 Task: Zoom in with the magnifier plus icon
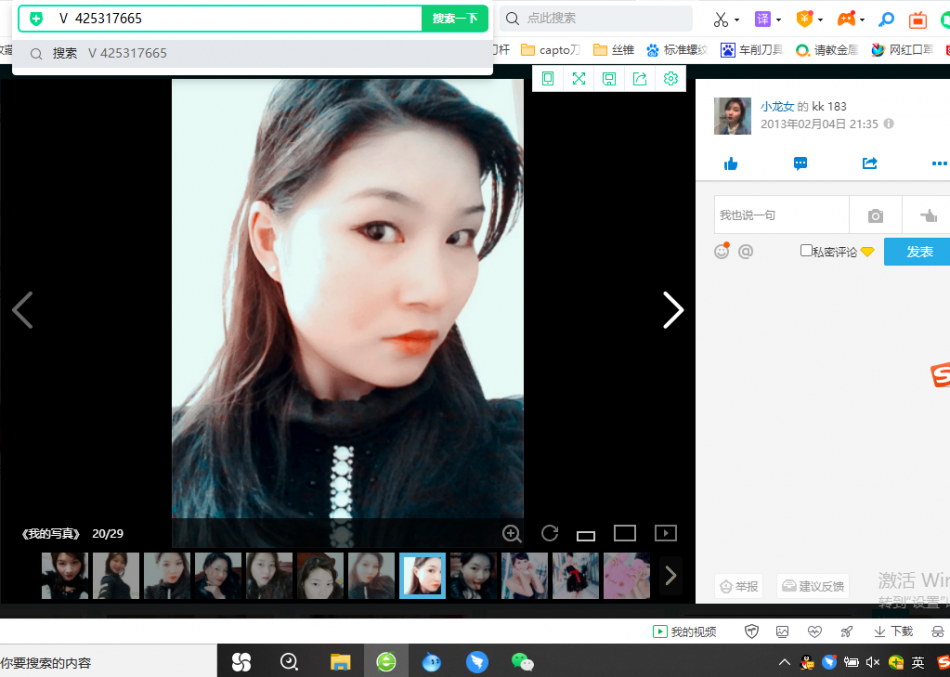512,533
